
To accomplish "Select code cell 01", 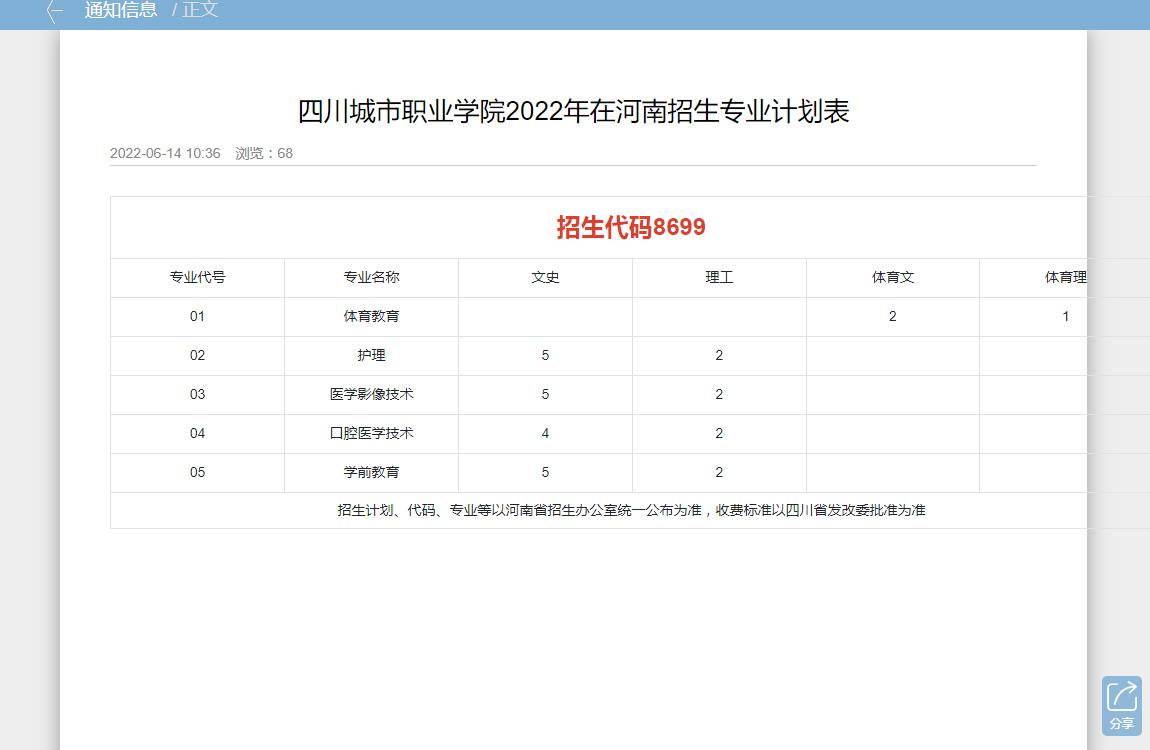I will coord(197,317).
